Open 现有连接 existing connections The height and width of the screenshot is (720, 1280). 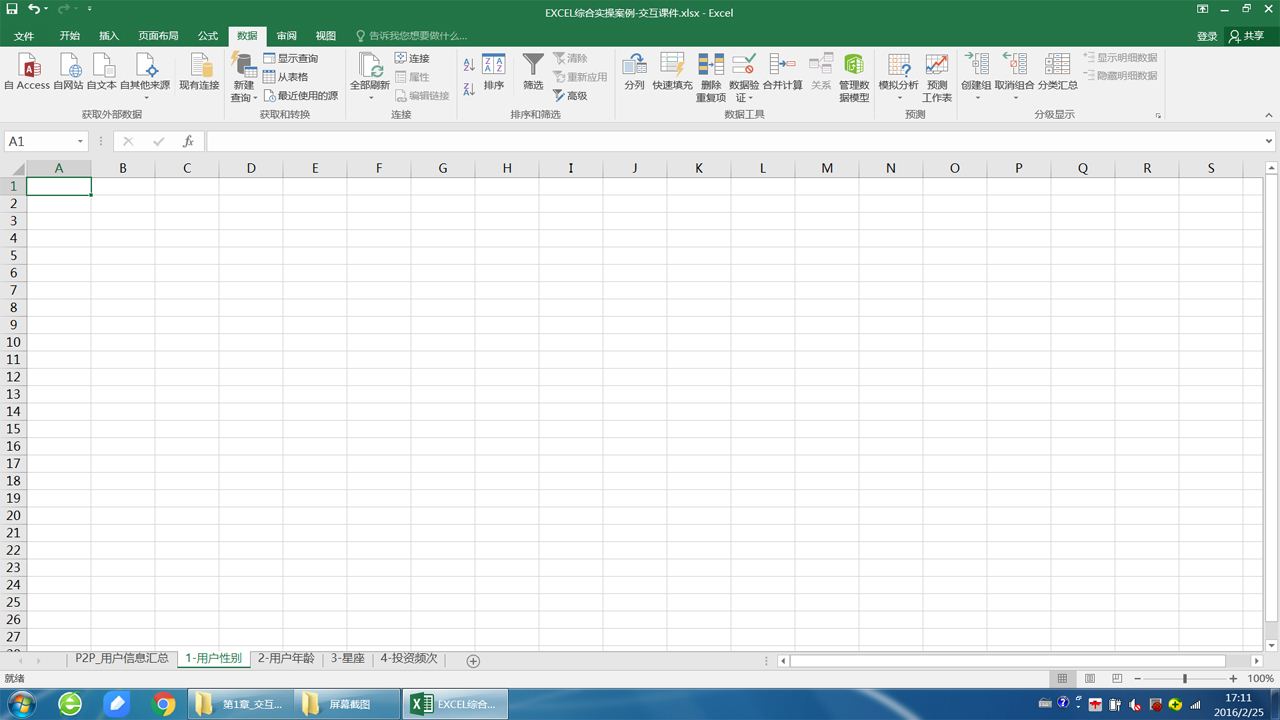pos(199,72)
